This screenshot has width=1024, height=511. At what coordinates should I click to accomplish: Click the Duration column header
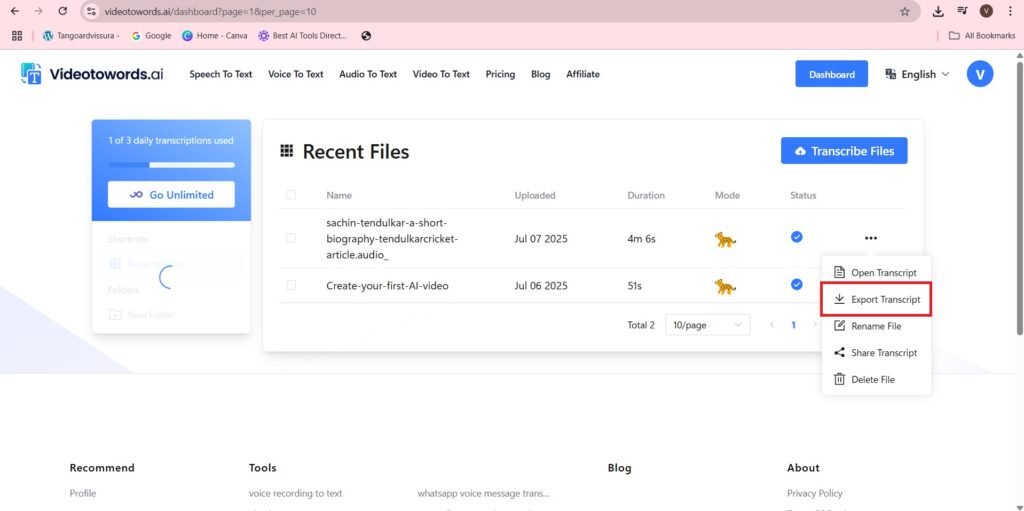tap(646, 195)
